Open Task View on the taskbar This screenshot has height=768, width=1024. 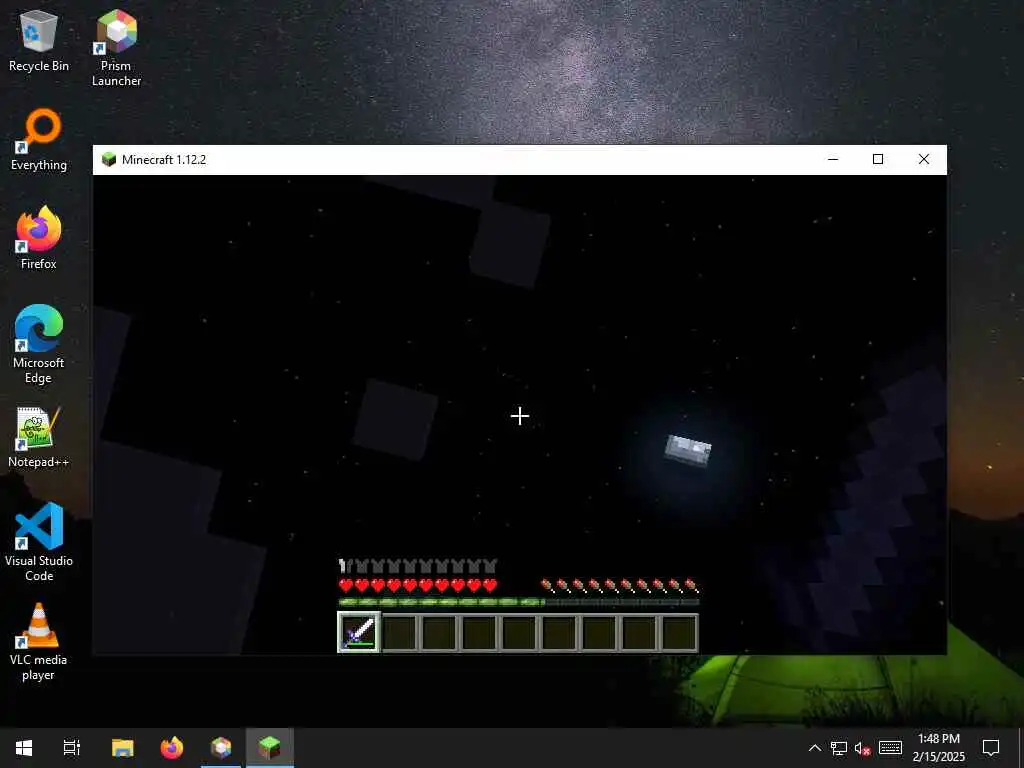pos(72,748)
